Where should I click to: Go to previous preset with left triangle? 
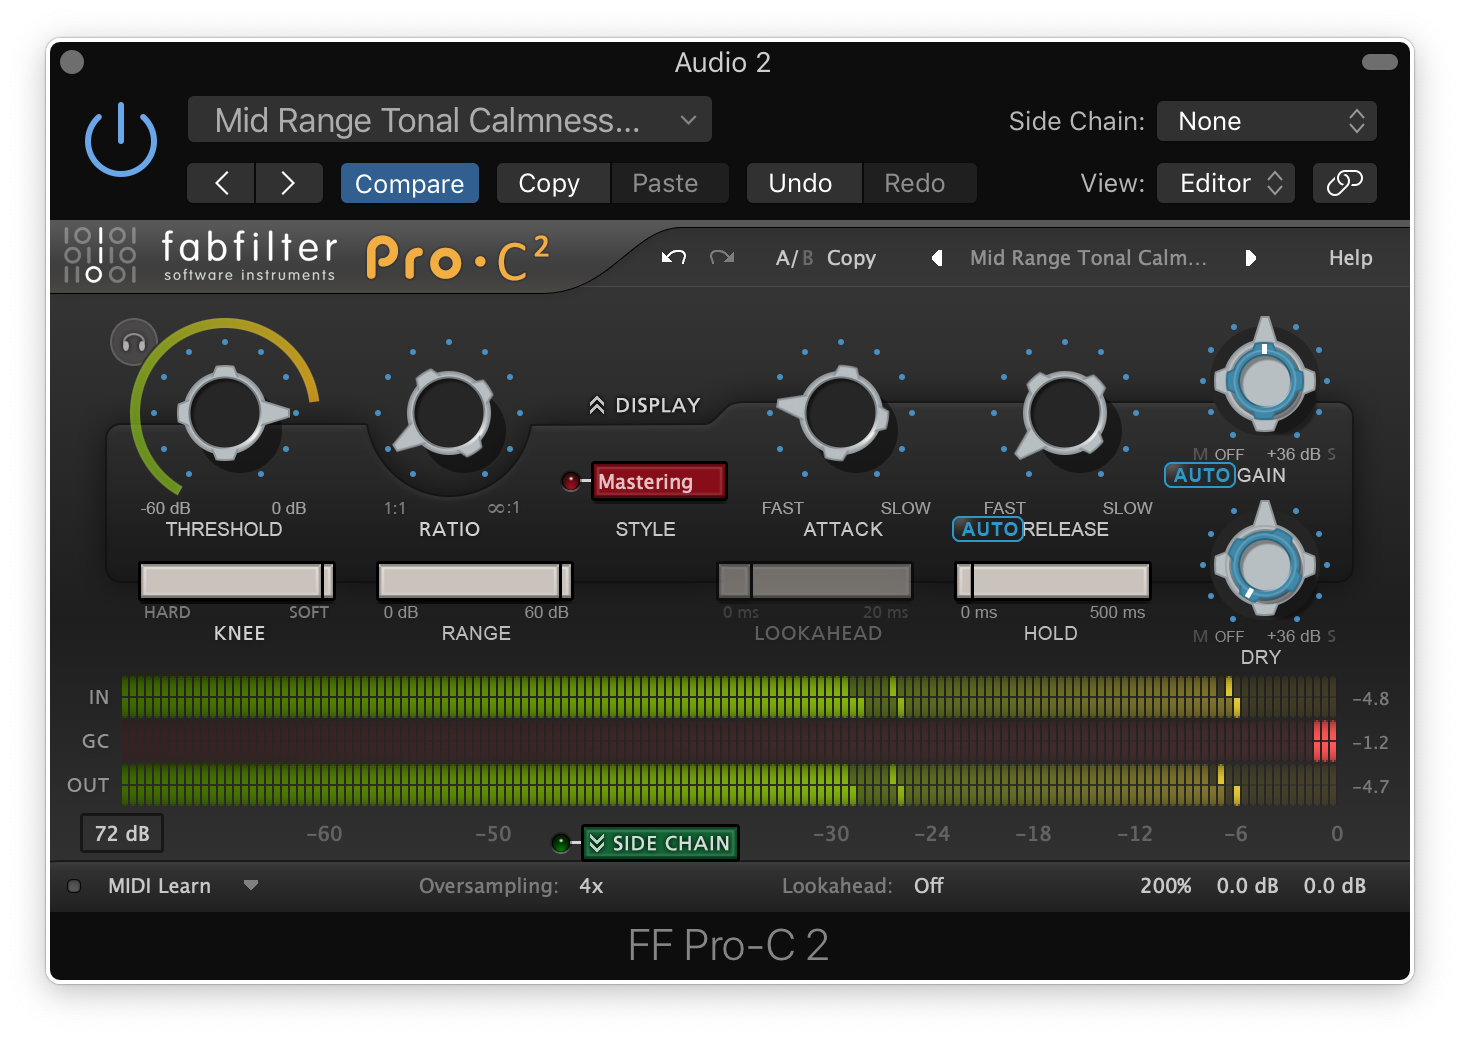[x=937, y=258]
